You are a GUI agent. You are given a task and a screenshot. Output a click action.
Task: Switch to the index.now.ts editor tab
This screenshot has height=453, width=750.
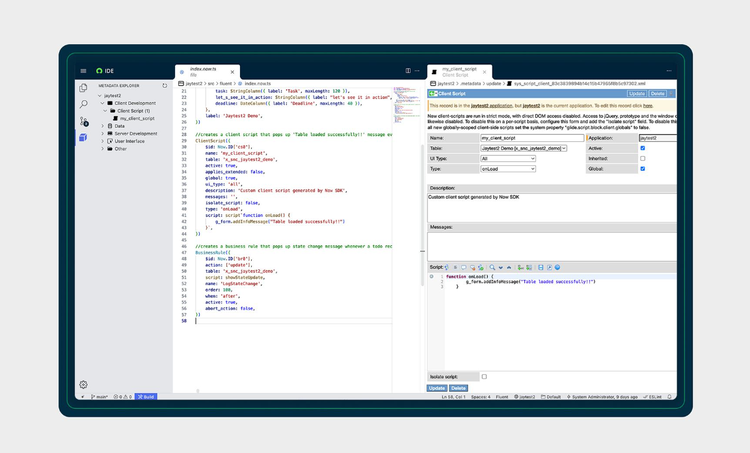pyautogui.click(x=203, y=70)
